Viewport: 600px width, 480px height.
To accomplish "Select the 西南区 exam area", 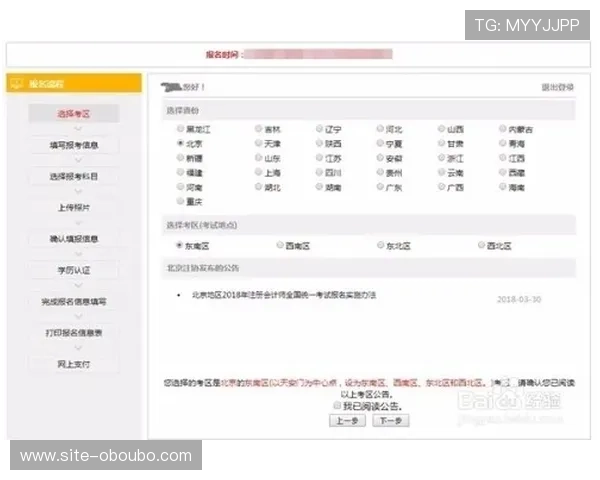I will (280, 245).
